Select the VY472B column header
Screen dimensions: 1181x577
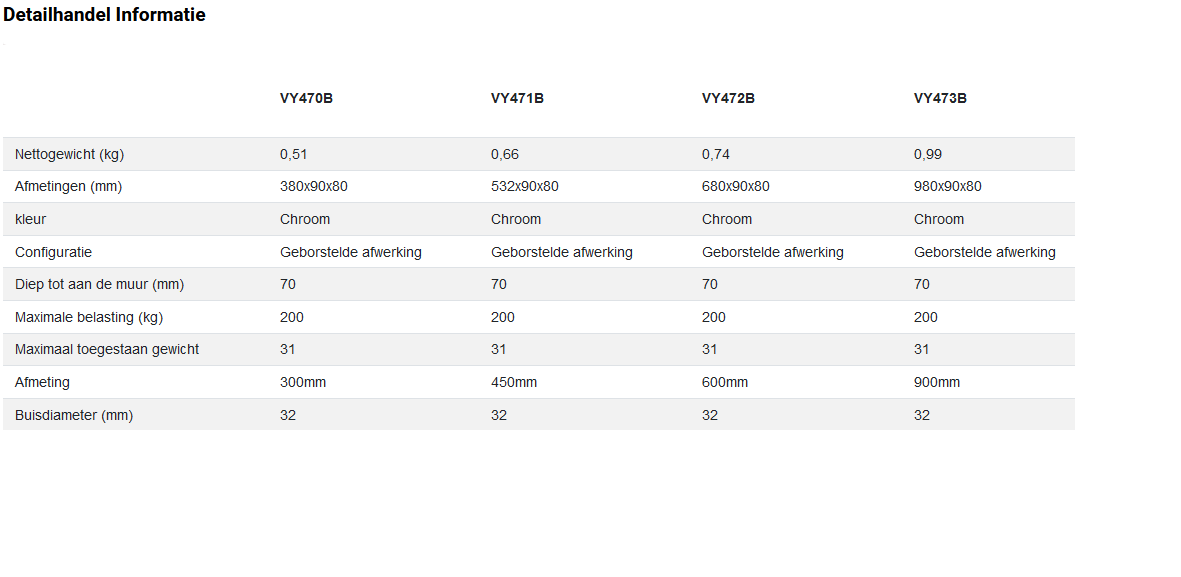click(x=728, y=98)
